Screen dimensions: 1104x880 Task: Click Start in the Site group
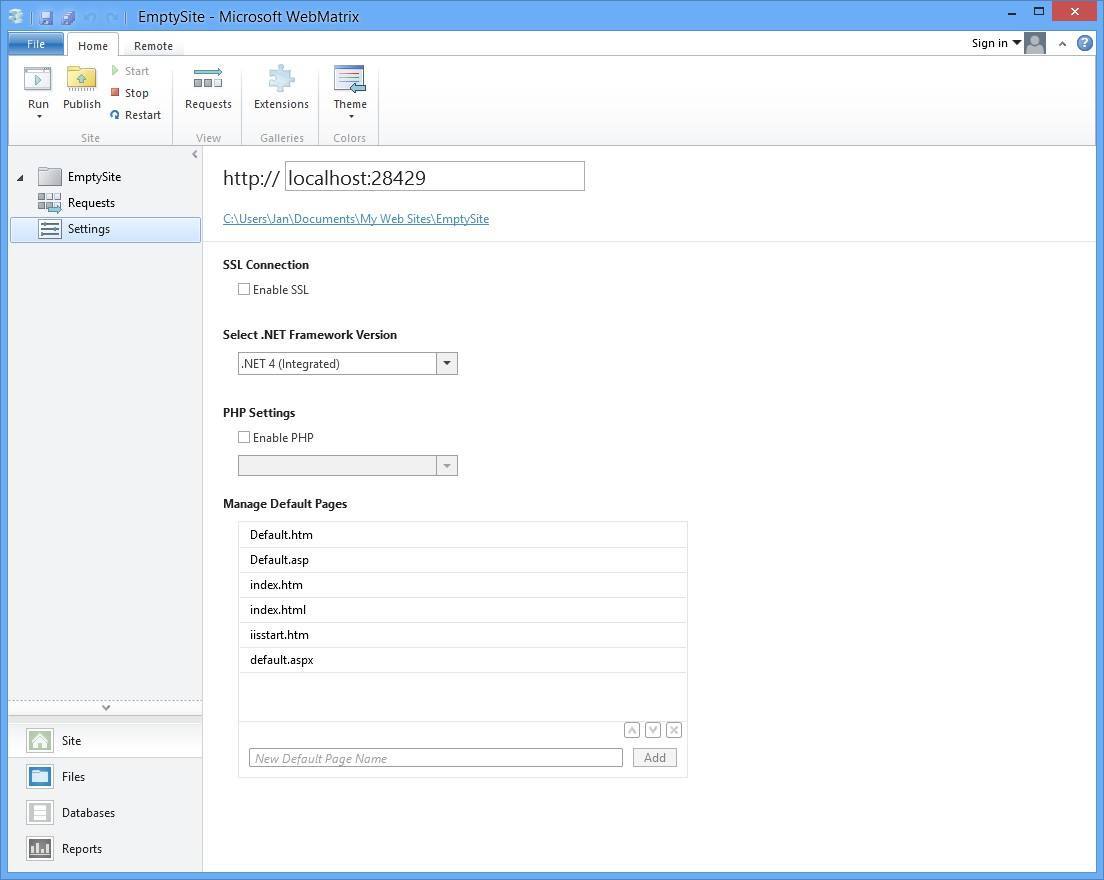(130, 71)
